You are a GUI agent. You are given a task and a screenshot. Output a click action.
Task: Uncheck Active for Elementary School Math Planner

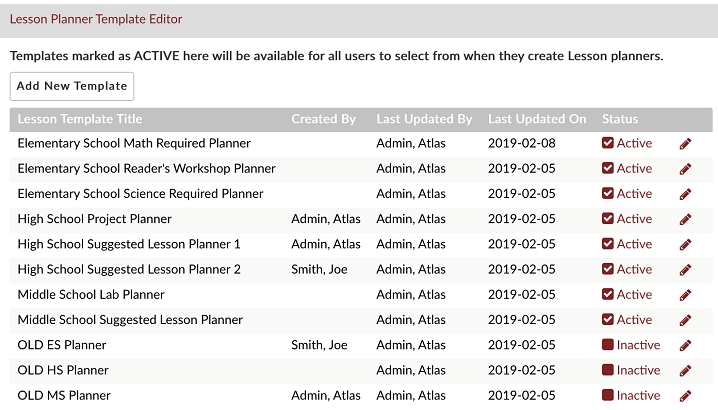pos(608,143)
